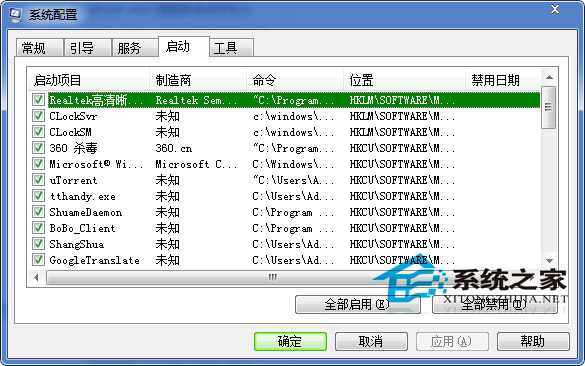
Task: Click the 全部禁用 button
Action: [494, 305]
